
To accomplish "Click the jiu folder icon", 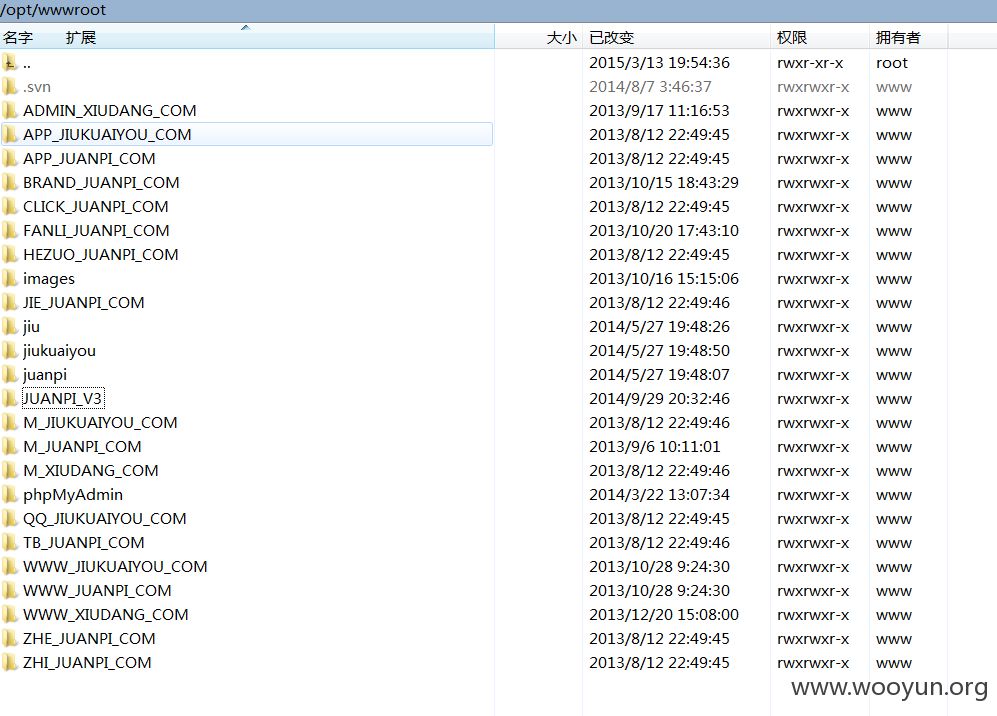I will click(10, 326).
